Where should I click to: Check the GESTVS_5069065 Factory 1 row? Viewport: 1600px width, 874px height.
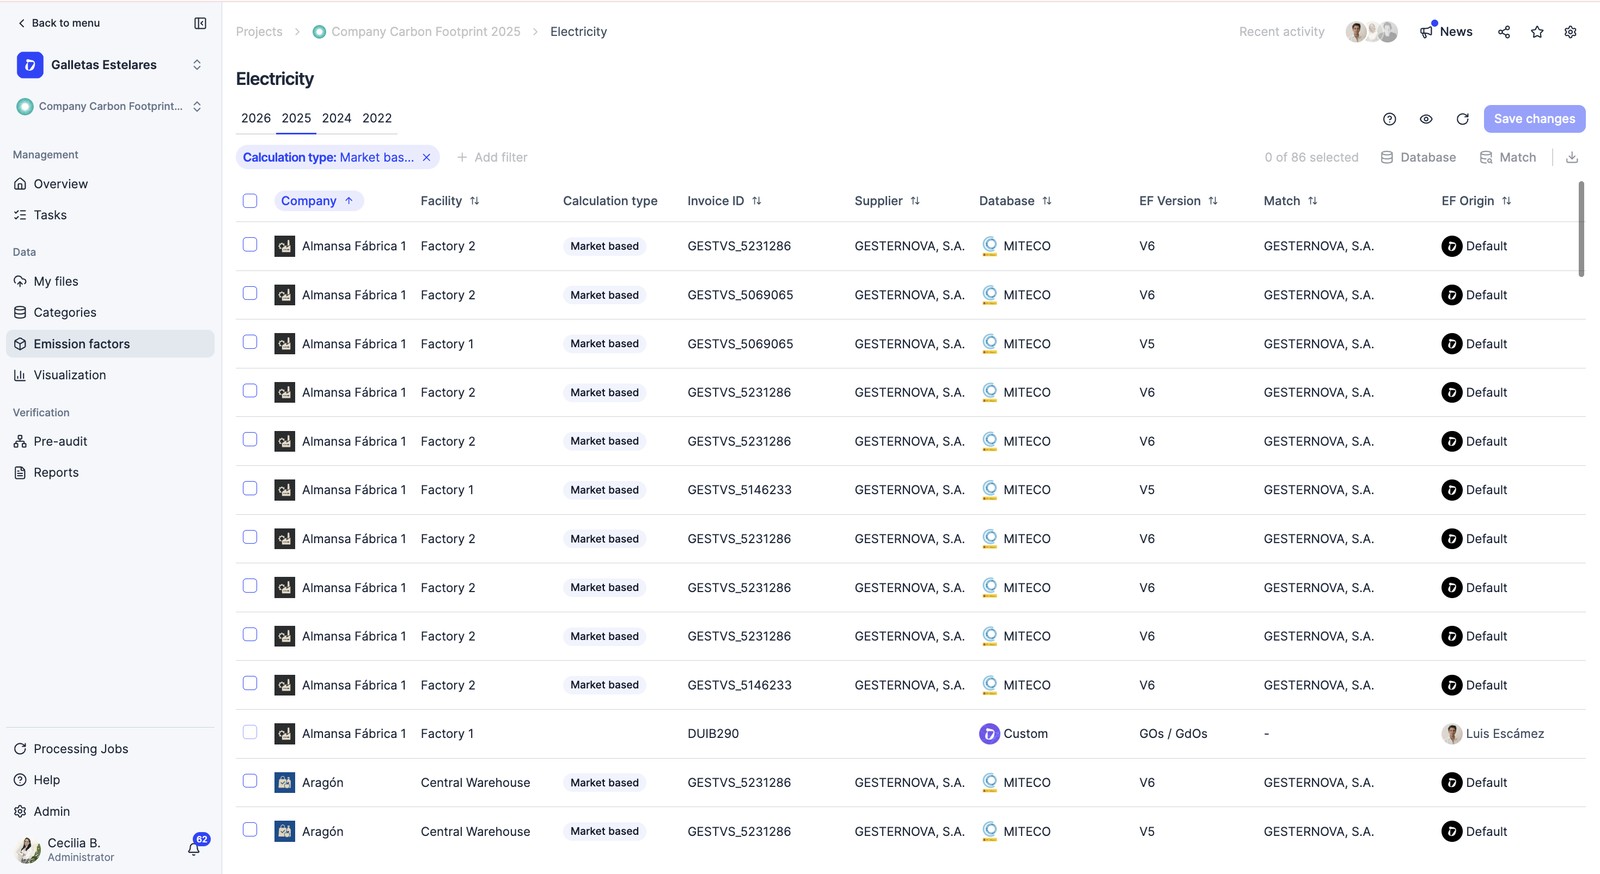pyautogui.click(x=250, y=343)
